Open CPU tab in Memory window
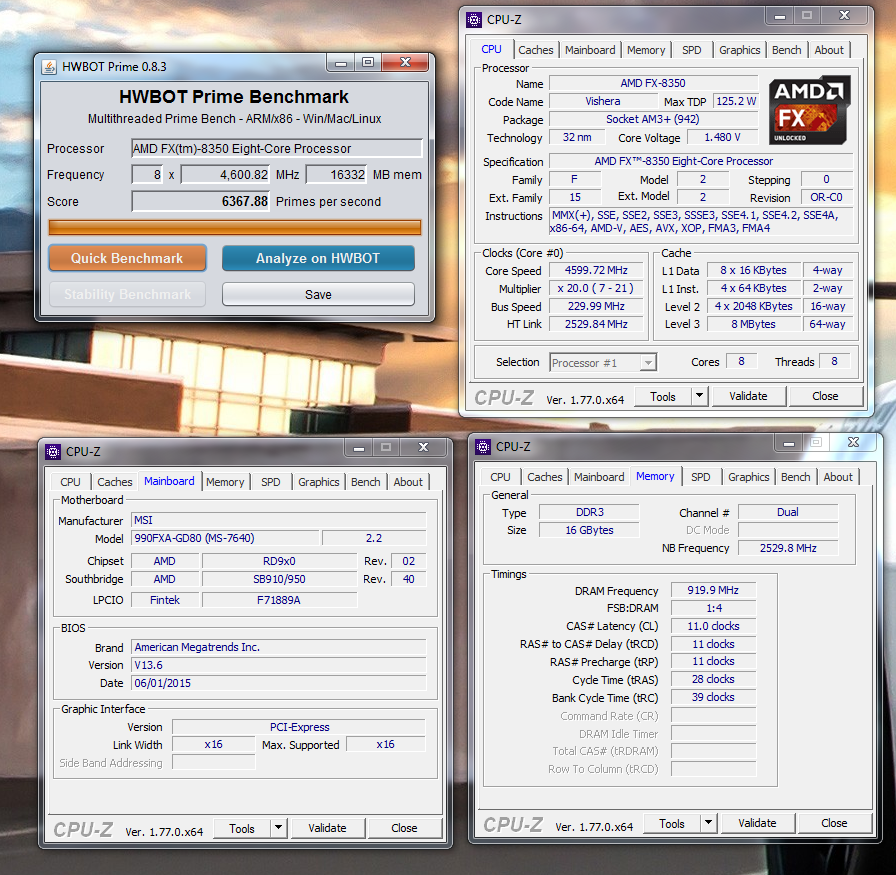The height and width of the screenshot is (875, 896). [500, 477]
